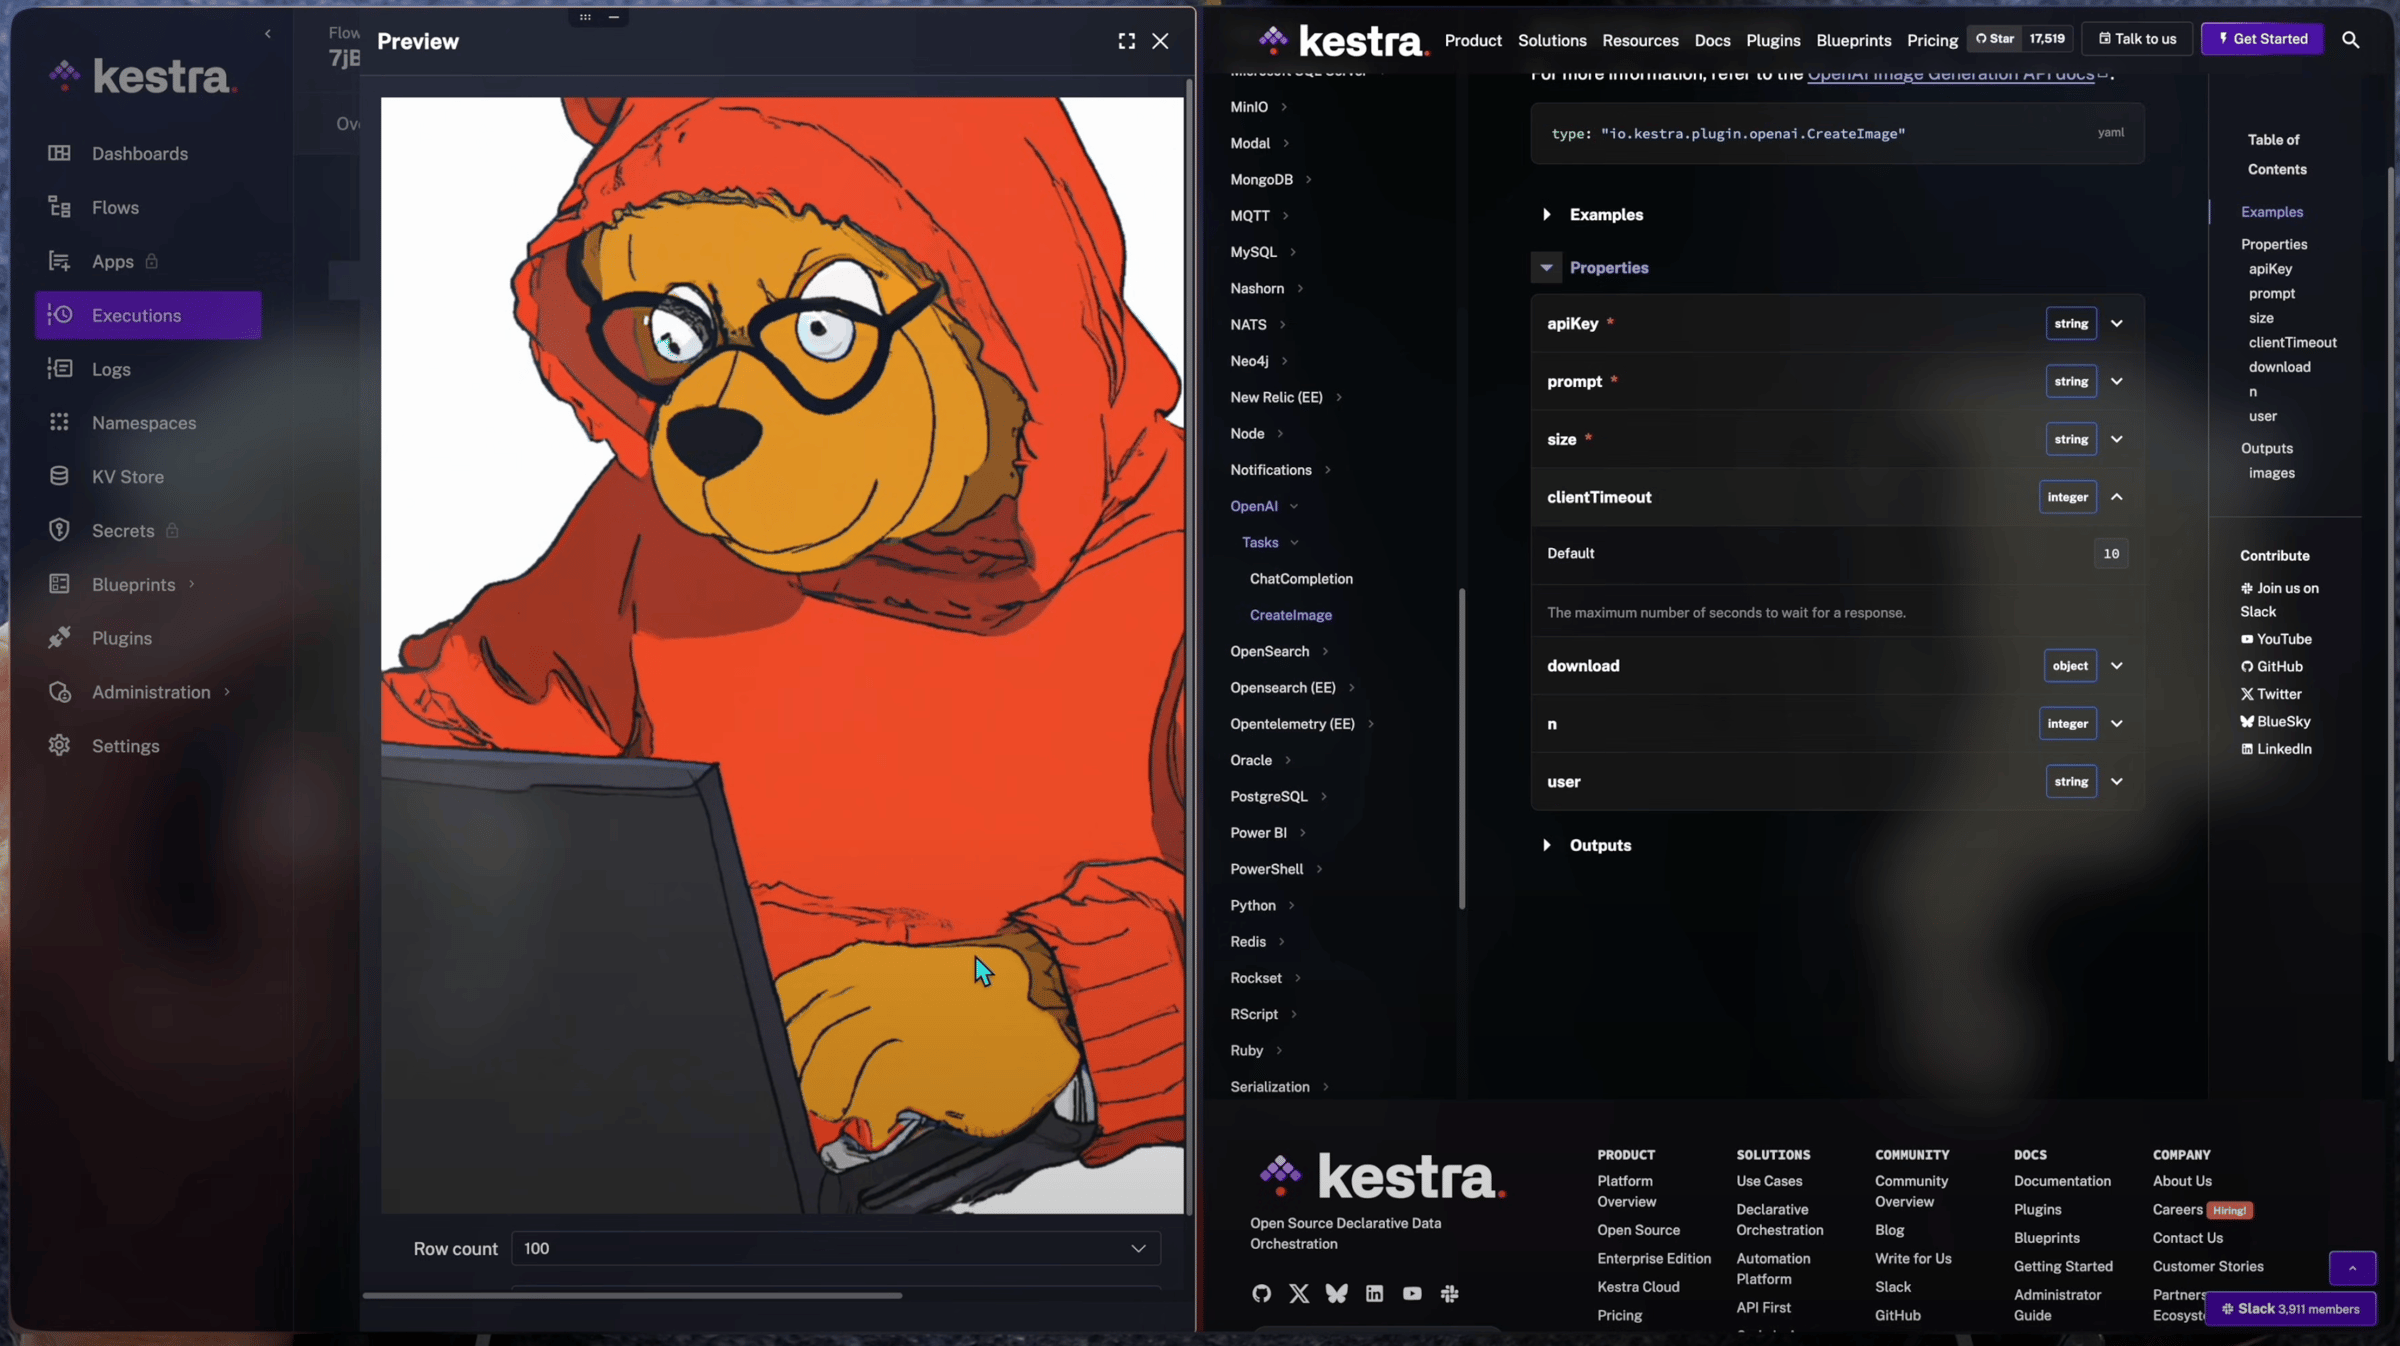Open GitHub icon in website footer
Screen dimensions: 2400x1346
(x=1261, y=1294)
